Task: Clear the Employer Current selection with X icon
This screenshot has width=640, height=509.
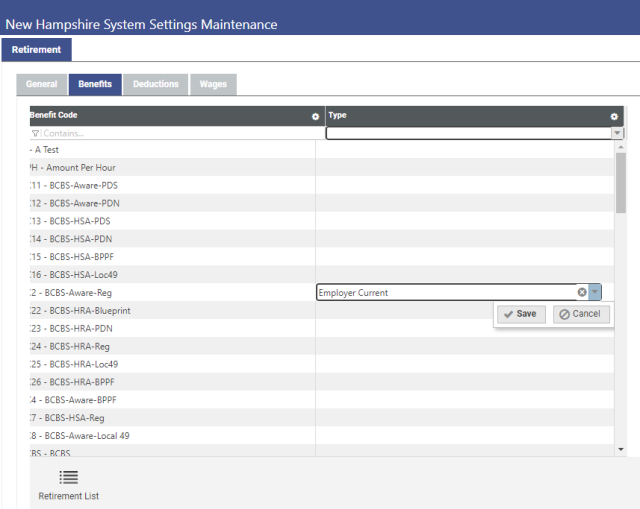Action: point(582,292)
